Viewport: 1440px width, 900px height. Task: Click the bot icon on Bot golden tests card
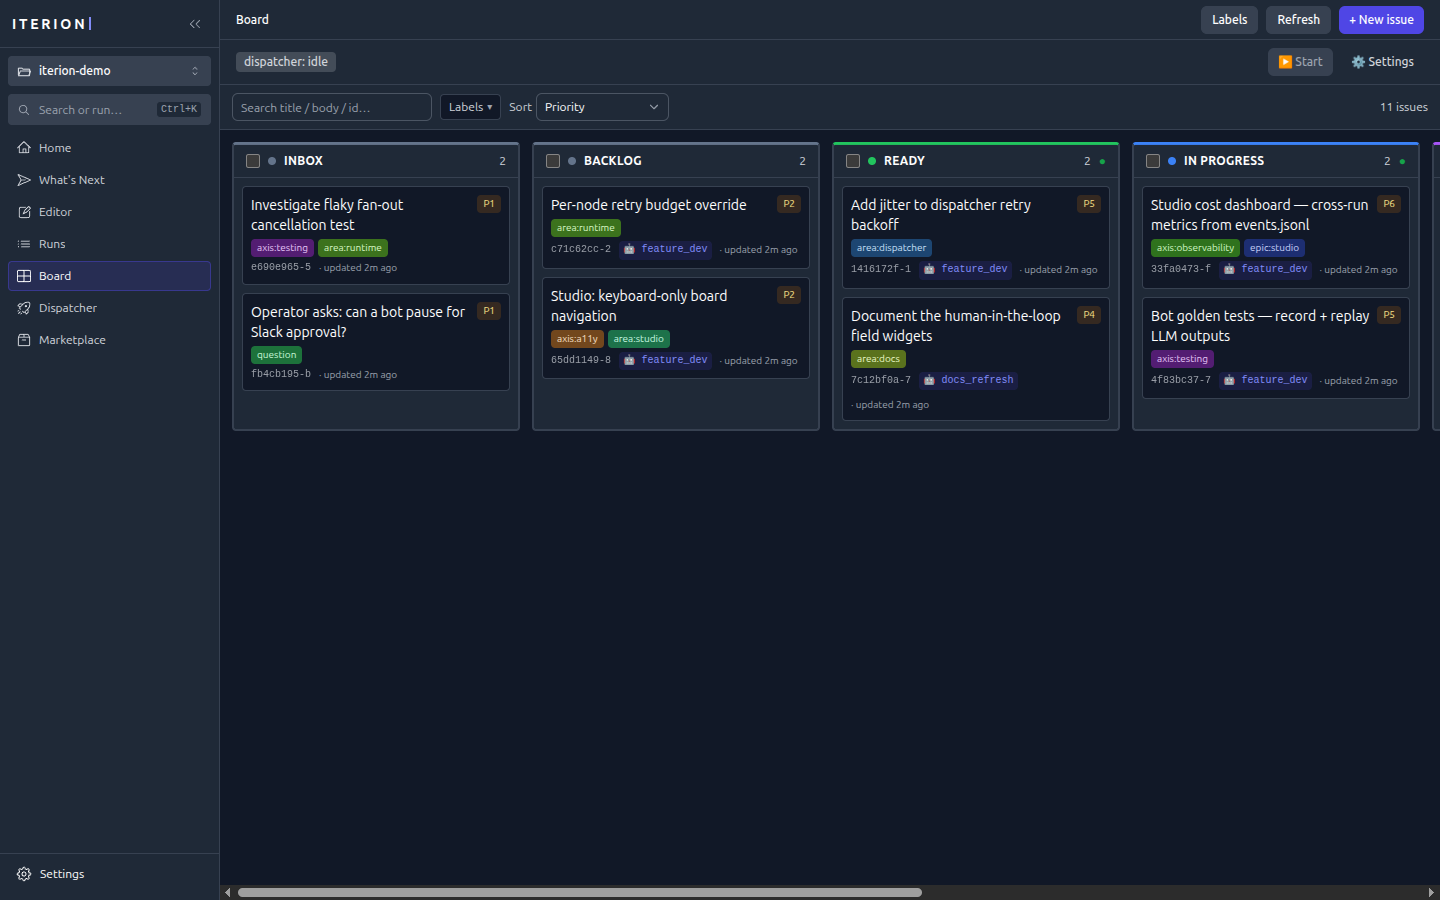tap(1229, 380)
